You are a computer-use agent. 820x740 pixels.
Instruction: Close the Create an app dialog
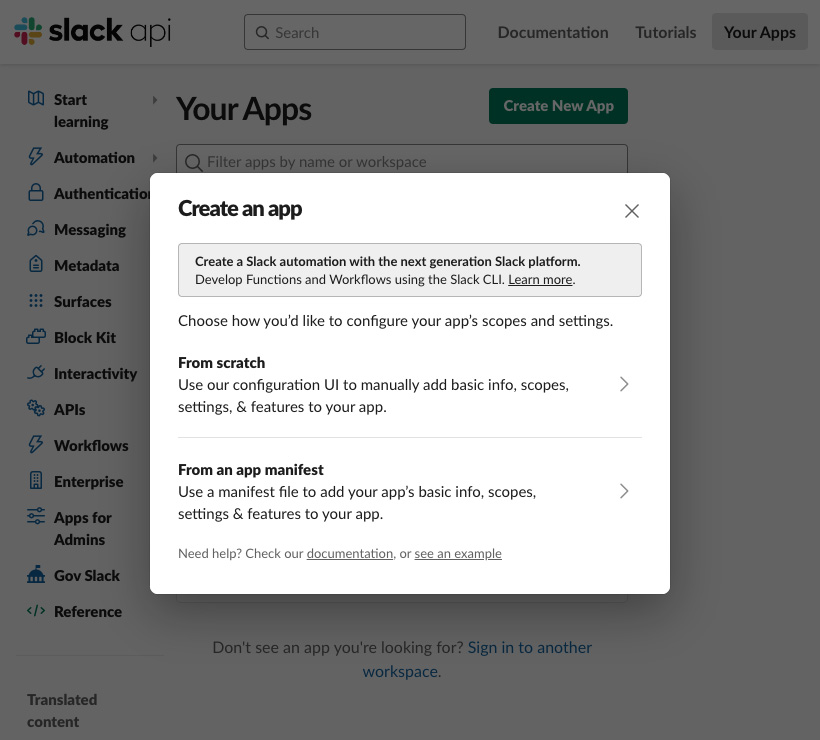tap(632, 211)
